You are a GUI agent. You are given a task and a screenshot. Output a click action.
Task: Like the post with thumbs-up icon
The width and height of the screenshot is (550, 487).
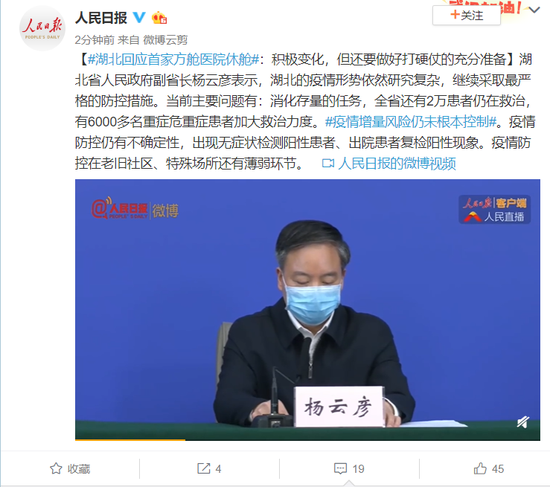[480, 468]
